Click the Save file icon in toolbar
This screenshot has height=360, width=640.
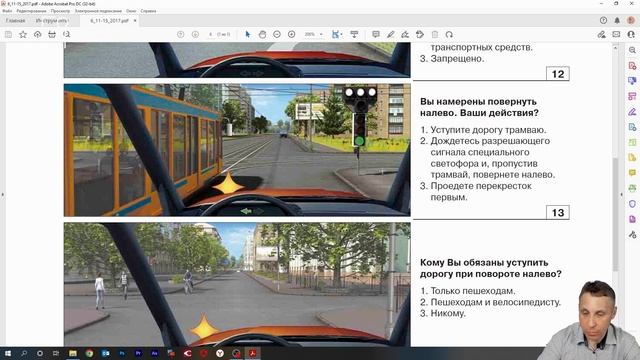coord(8,35)
